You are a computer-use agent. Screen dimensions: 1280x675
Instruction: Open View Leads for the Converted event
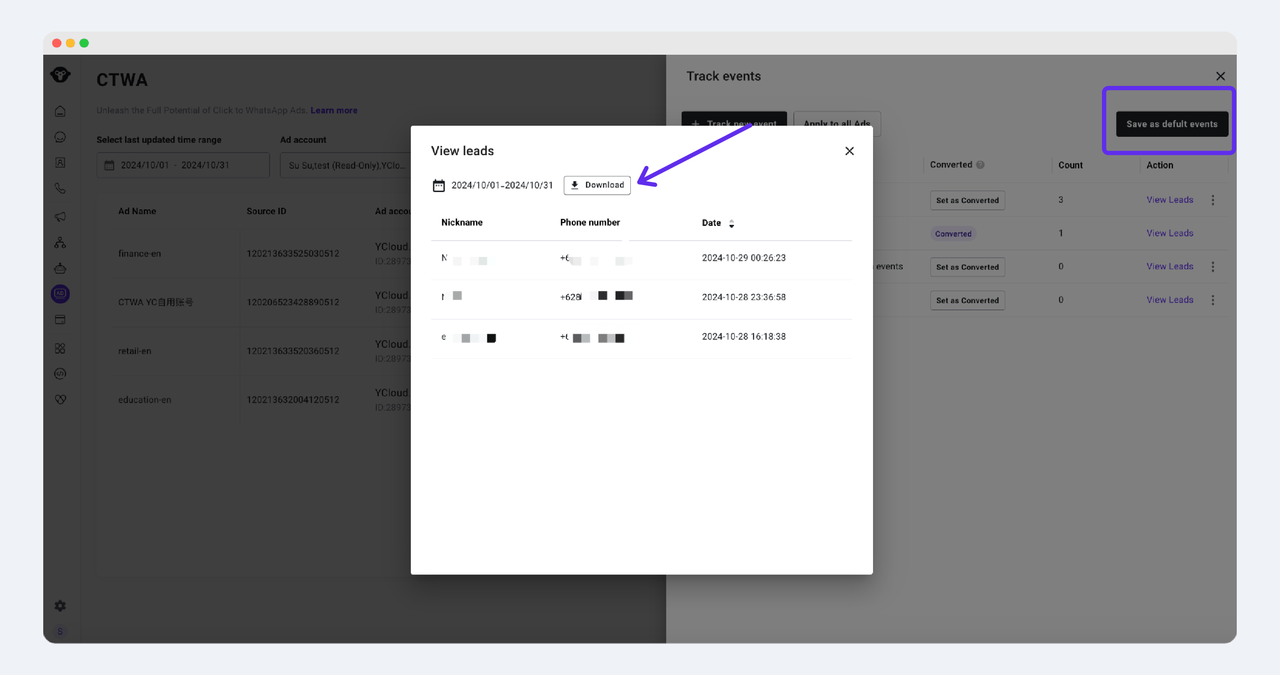(x=1169, y=233)
